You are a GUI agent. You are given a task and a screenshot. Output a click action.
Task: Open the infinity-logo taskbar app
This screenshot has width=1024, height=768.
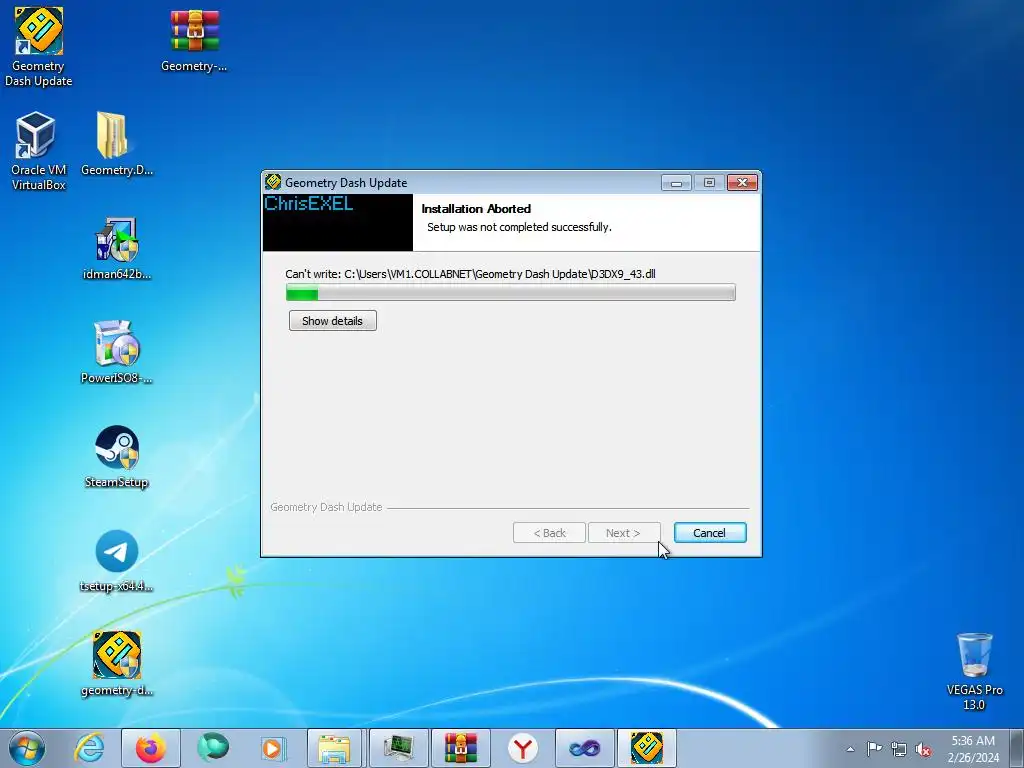click(584, 748)
